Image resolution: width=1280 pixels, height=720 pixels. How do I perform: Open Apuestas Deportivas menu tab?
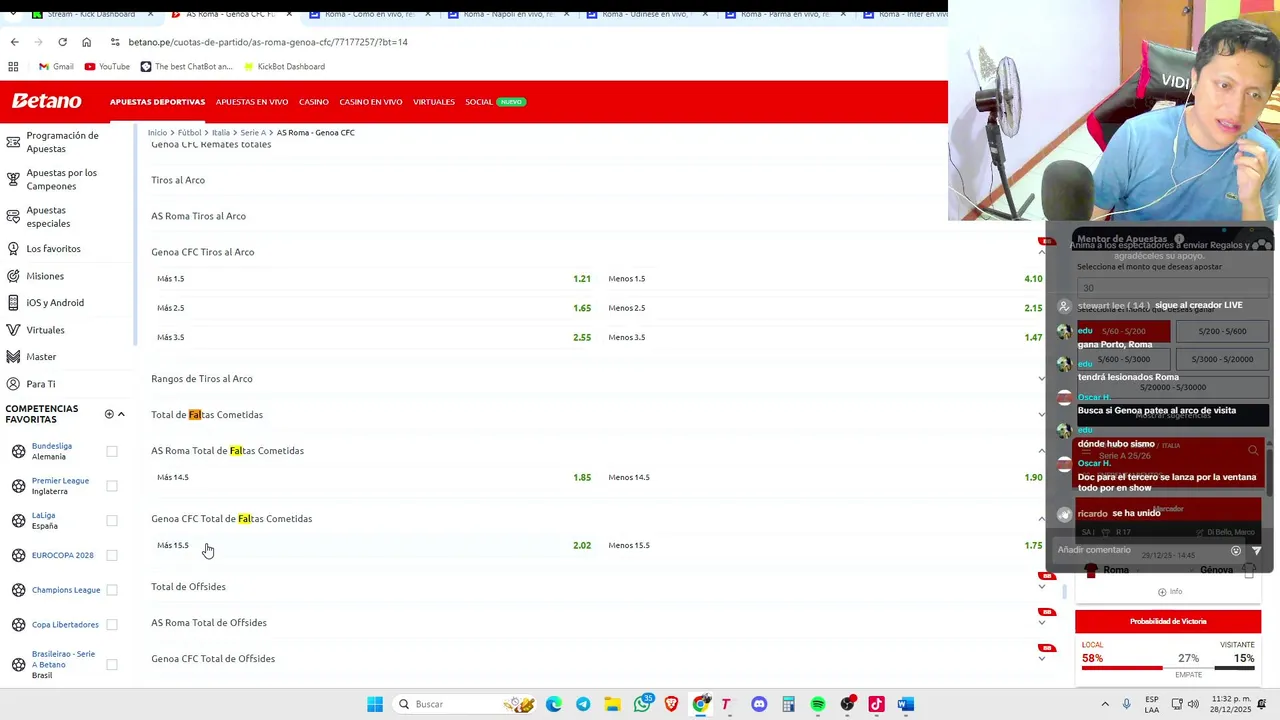(157, 102)
